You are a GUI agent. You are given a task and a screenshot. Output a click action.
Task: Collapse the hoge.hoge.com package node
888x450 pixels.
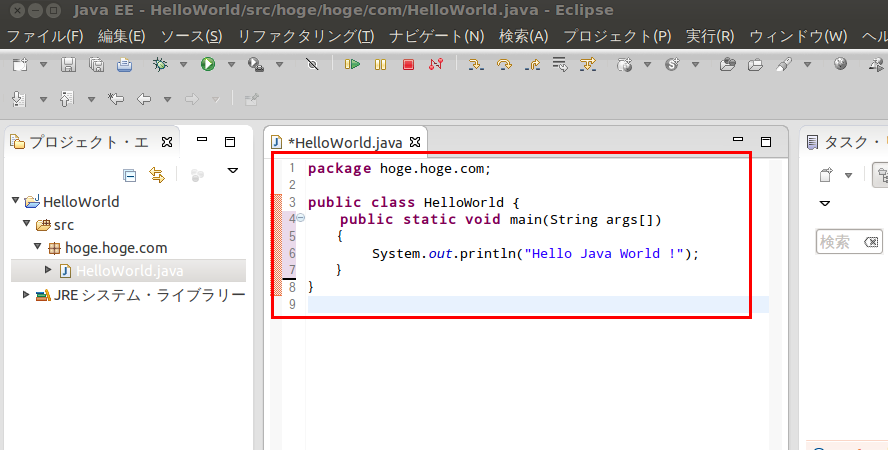37,247
